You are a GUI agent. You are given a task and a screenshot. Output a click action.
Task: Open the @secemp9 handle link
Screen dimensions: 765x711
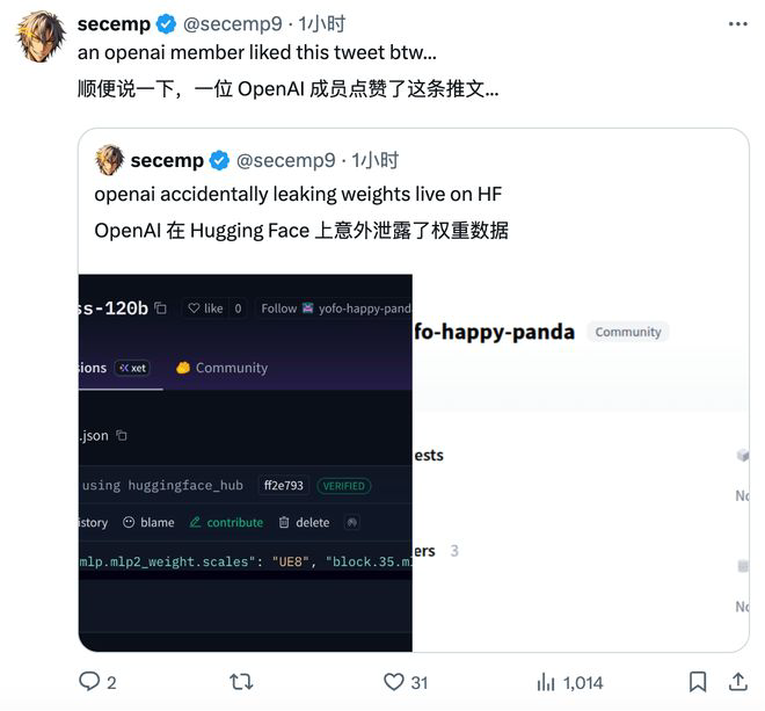(232, 23)
